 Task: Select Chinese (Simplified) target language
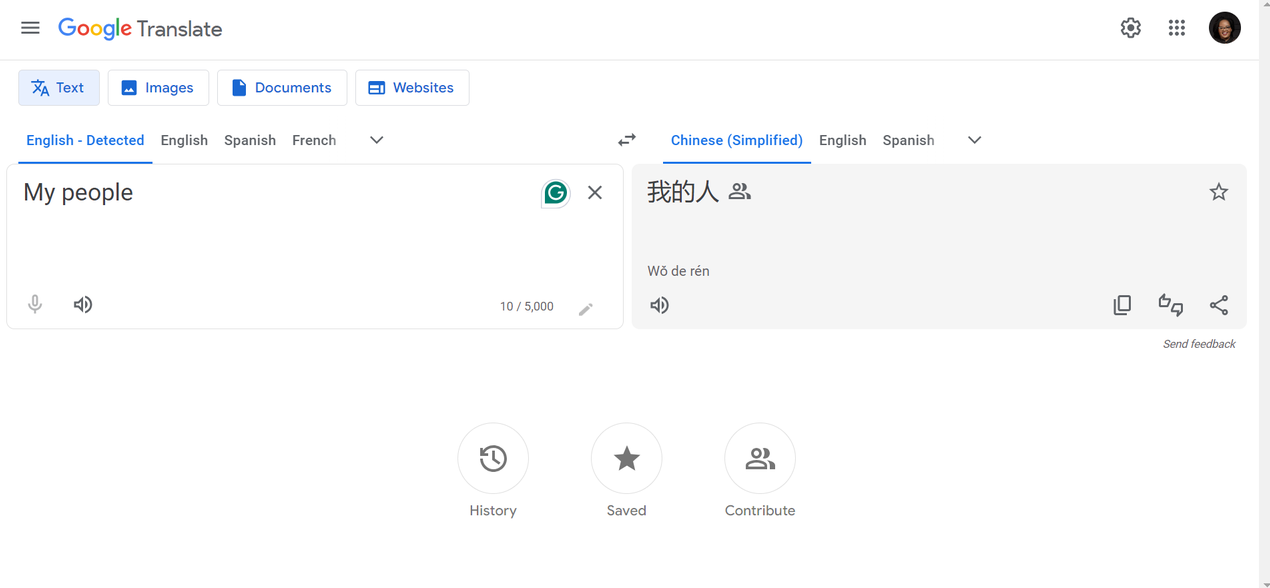pos(737,141)
